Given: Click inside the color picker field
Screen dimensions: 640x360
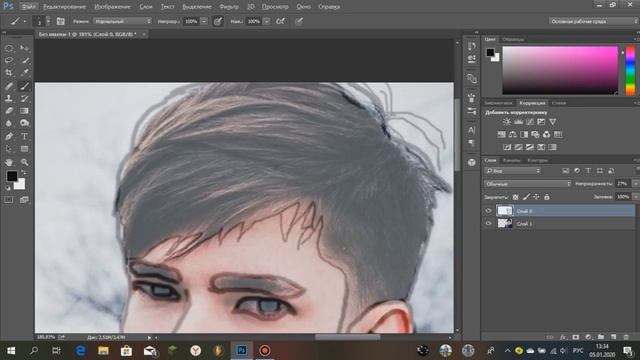Looking at the screenshot, I should pyautogui.click(x=560, y=71).
